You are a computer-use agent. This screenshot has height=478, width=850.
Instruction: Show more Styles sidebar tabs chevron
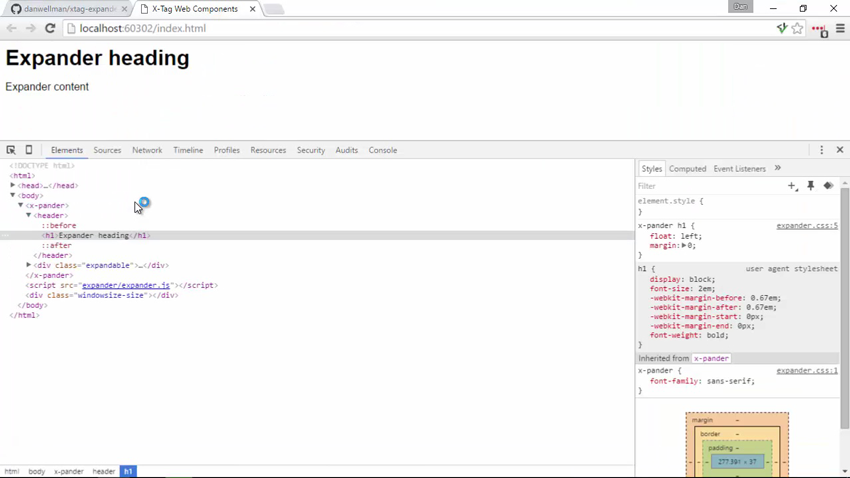pyautogui.click(x=778, y=169)
